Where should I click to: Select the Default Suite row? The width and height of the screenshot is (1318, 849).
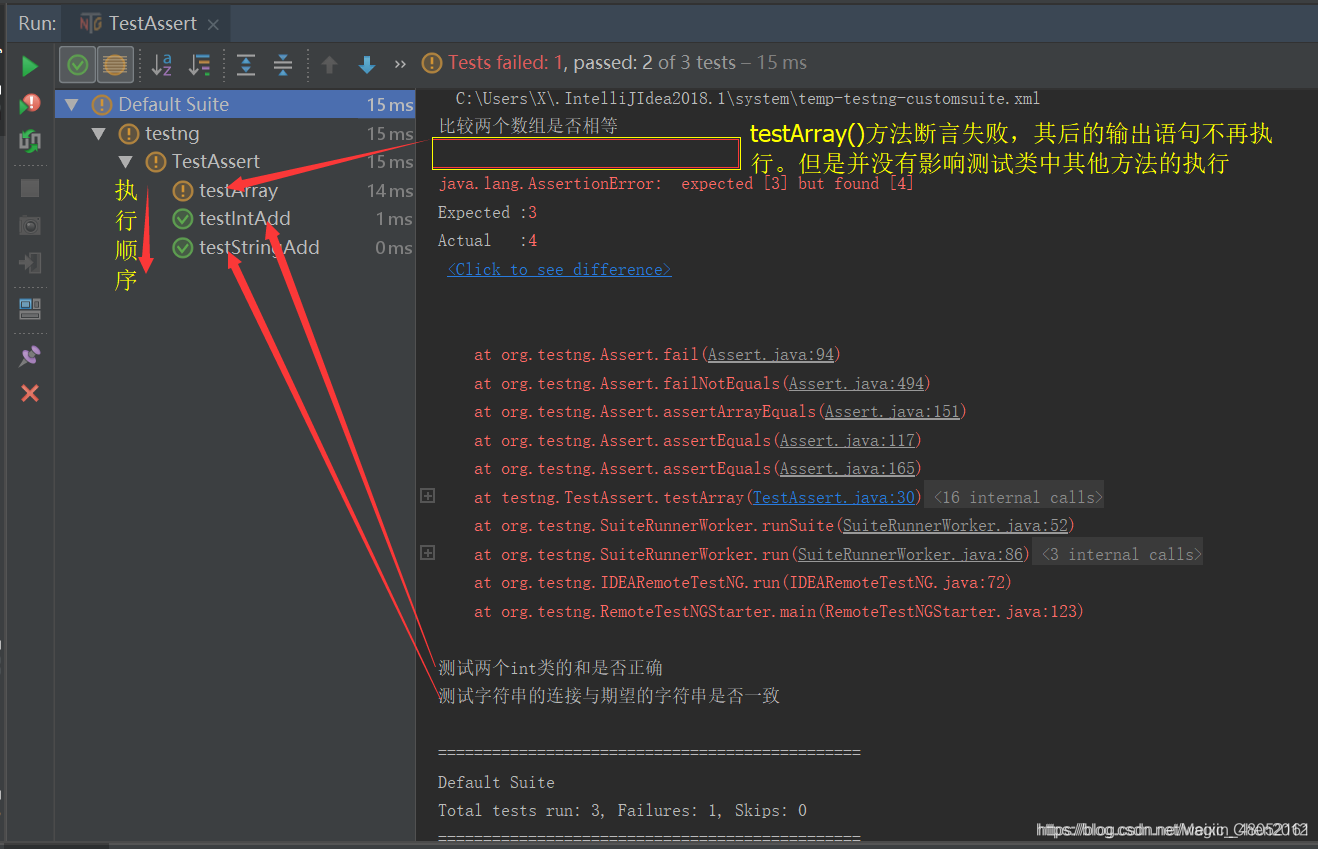(x=236, y=104)
